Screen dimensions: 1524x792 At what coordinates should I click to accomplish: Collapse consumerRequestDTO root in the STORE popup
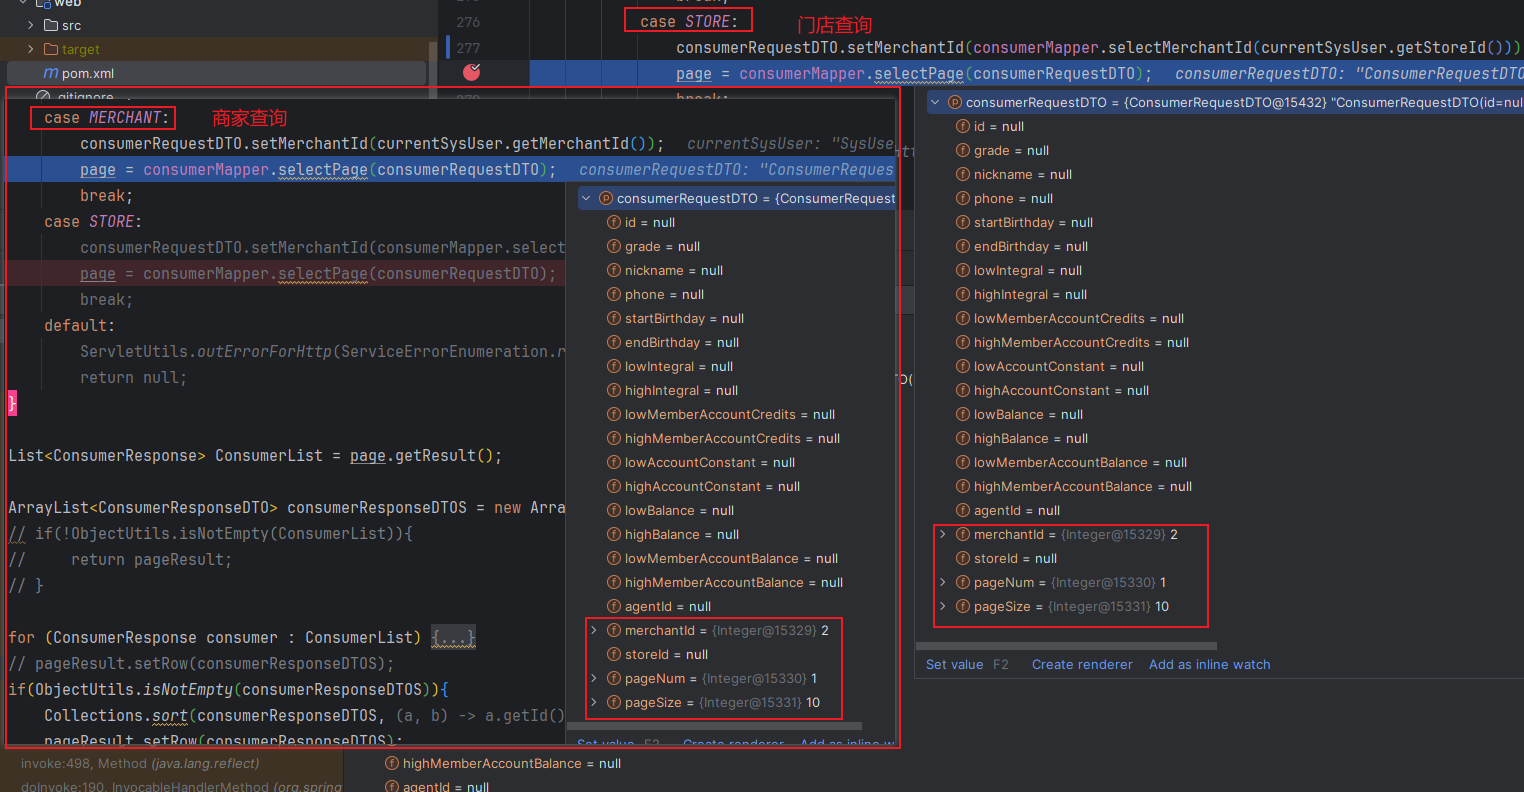click(x=935, y=102)
